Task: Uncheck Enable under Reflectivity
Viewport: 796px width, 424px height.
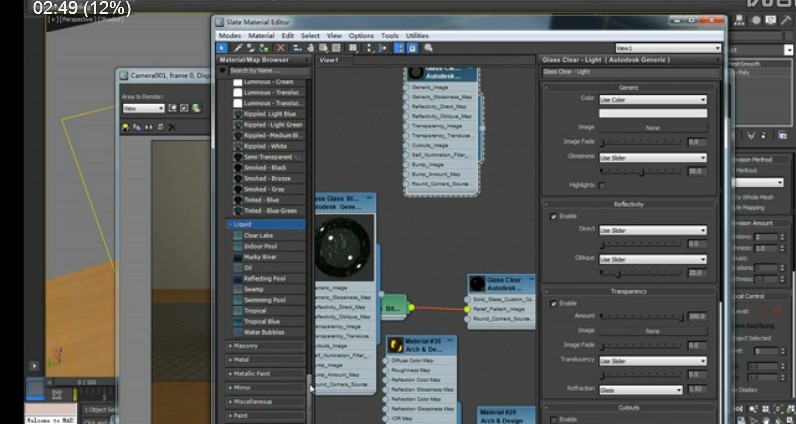Action: [x=553, y=216]
